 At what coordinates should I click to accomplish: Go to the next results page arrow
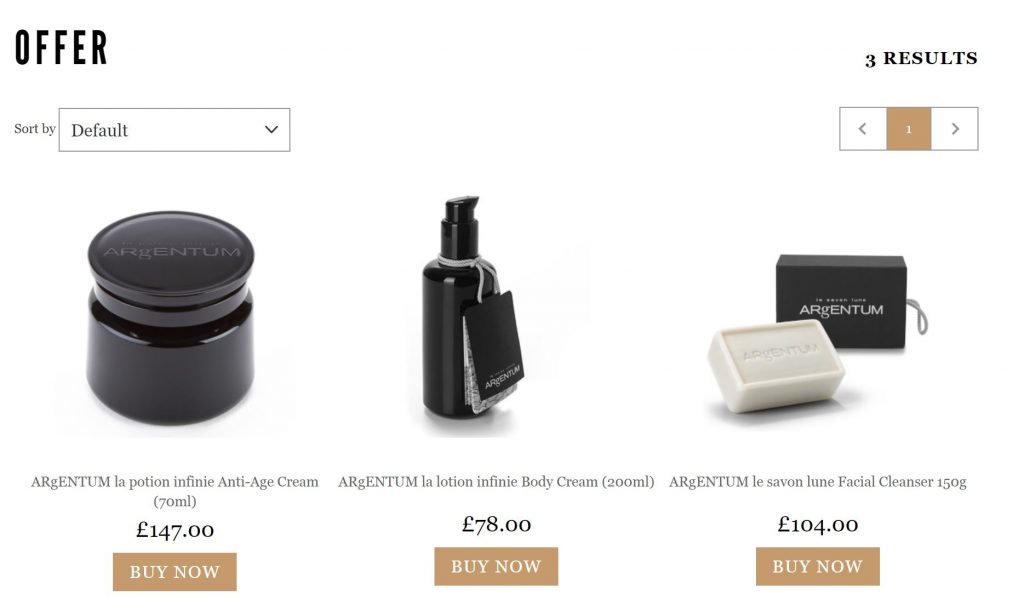[954, 129]
